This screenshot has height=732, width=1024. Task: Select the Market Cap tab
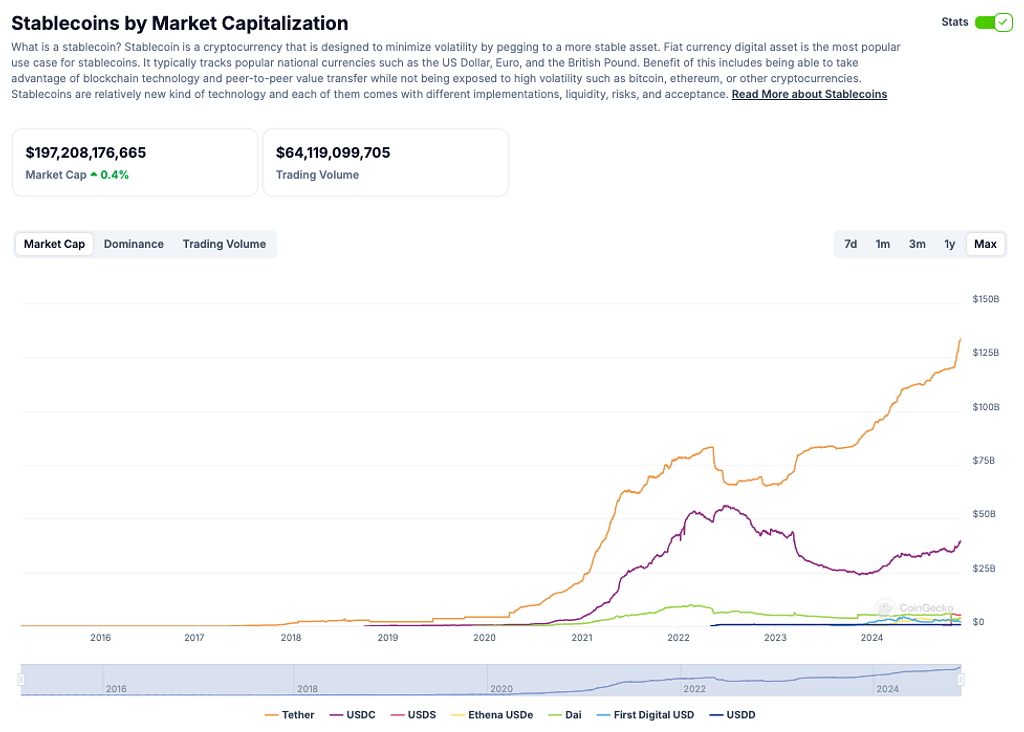[x=54, y=244]
